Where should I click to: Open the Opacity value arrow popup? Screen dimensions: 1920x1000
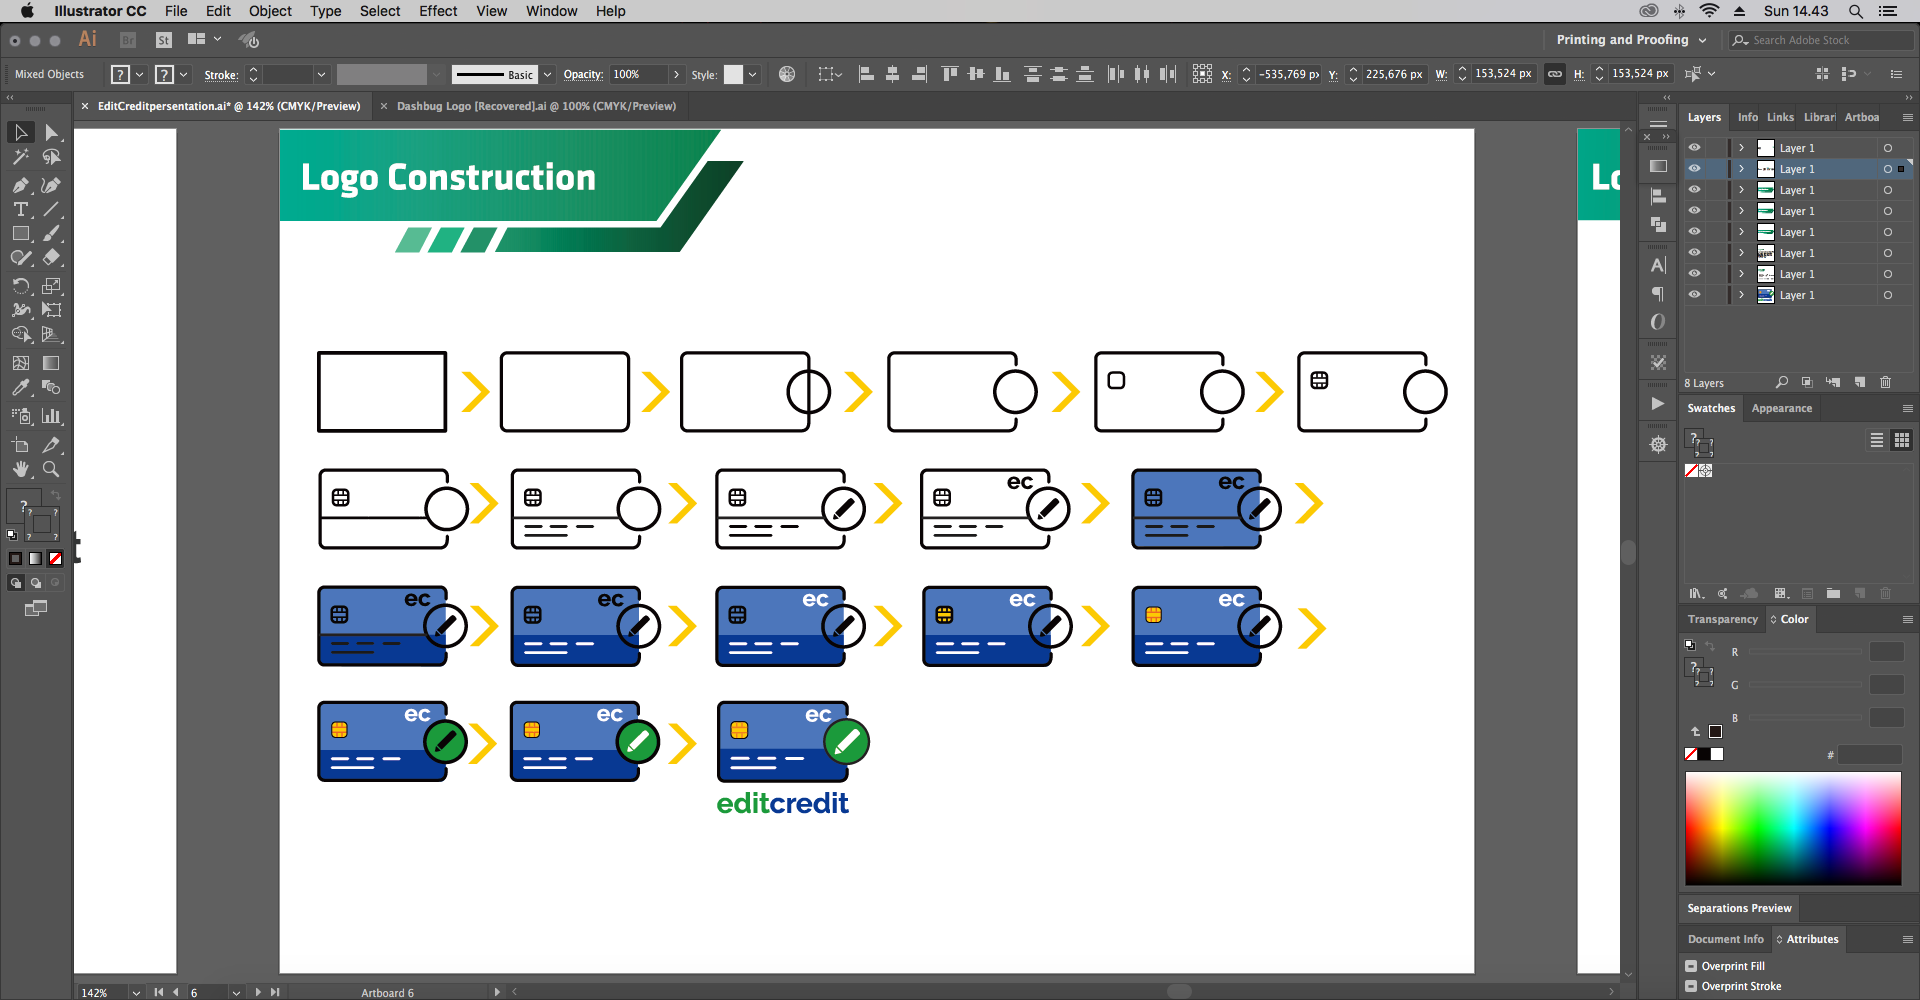(x=676, y=75)
